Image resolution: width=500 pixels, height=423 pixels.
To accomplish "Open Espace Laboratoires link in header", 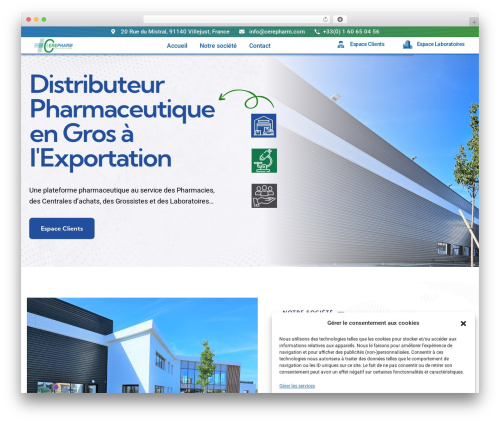I will pyautogui.click(x=440, y=44).
